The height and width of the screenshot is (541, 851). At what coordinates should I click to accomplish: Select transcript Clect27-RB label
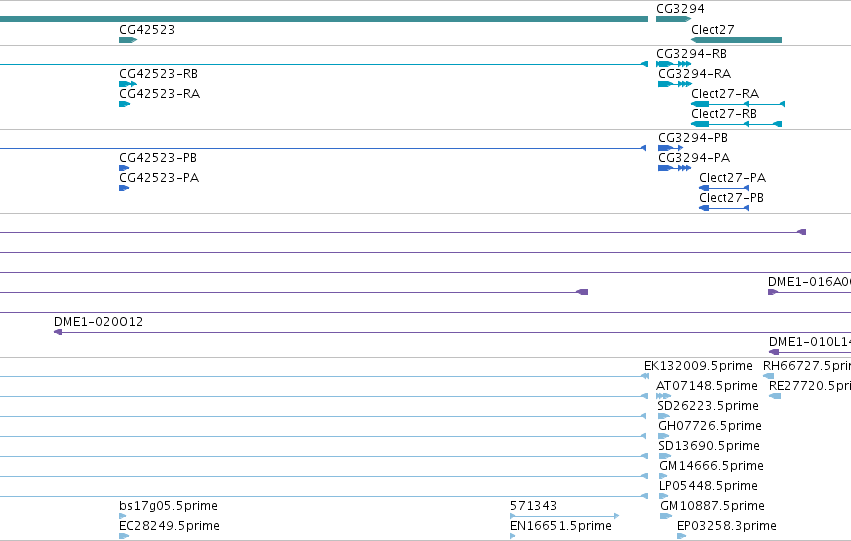coord(724,113)
